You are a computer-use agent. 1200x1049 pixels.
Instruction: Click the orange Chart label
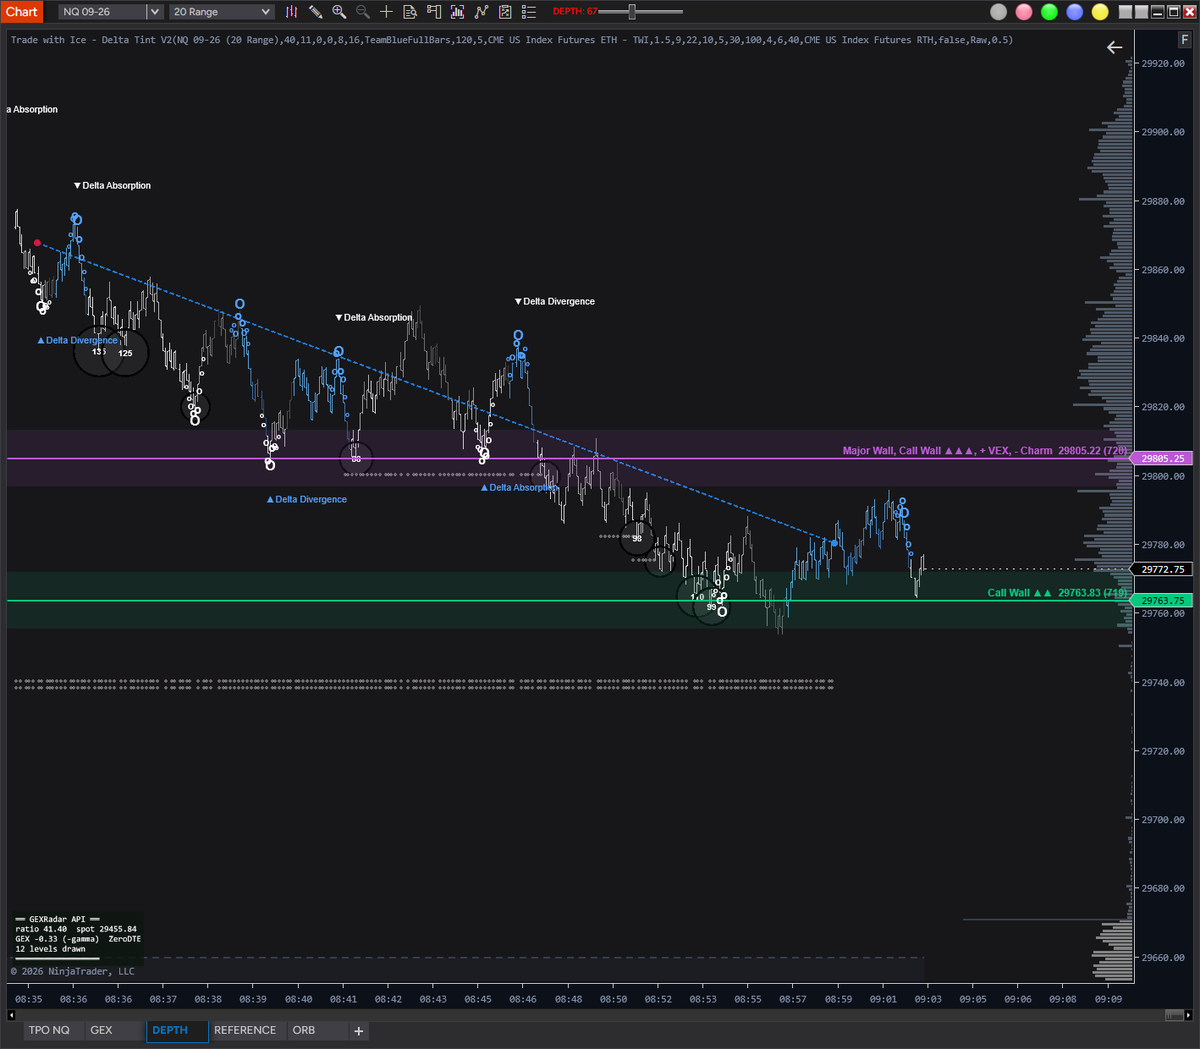coord(21,12)
